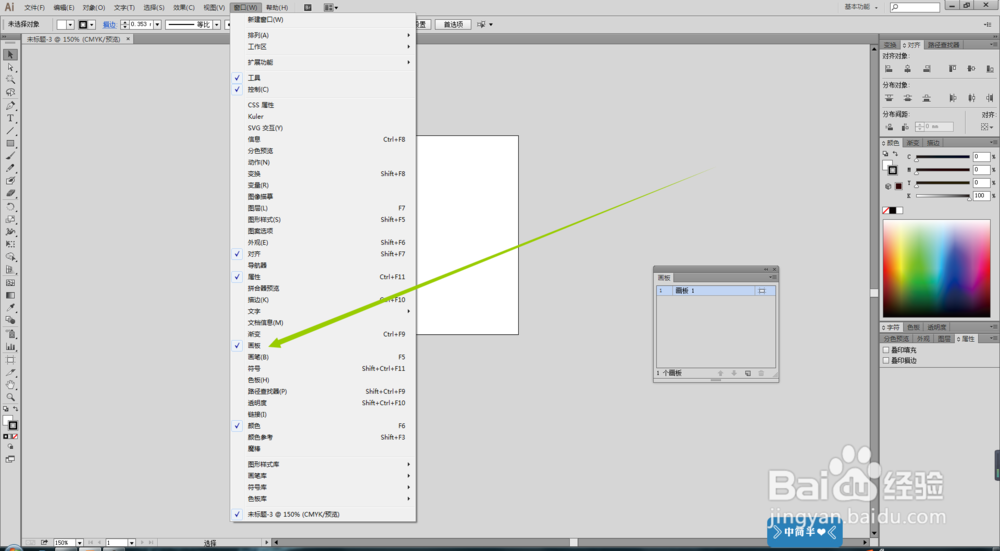Viewport: 1000px width, 551px height.
Task: Choose 图层(L) from Window menu
Action: pyautogui.click(x=323, y=208)
